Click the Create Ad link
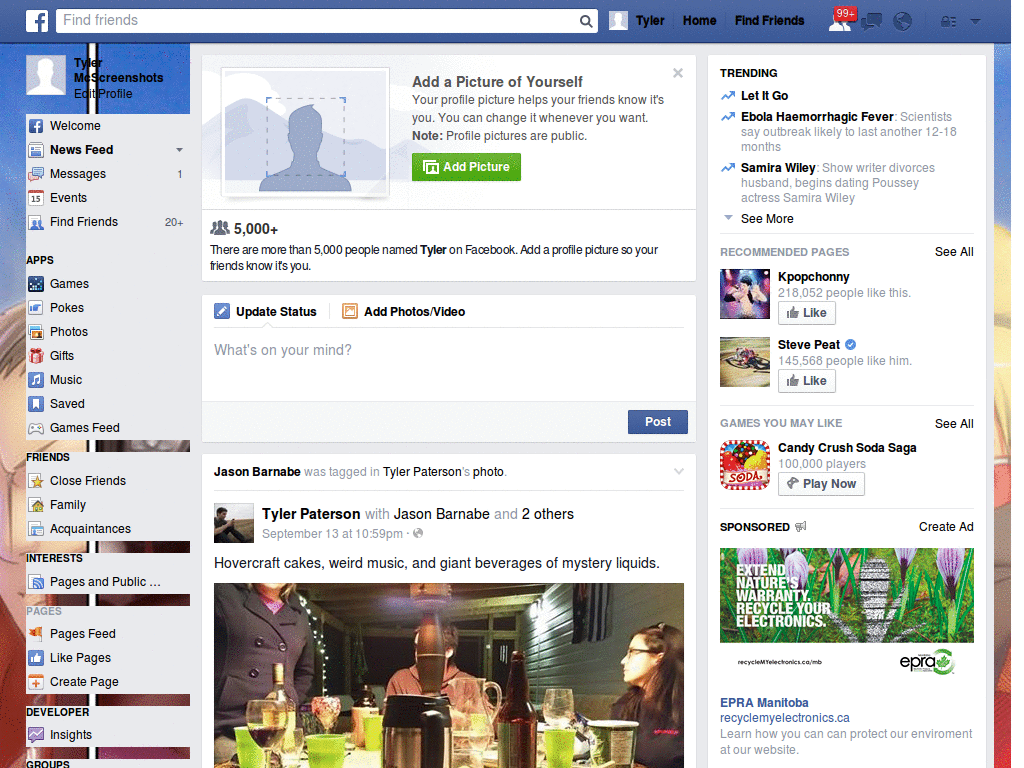1024x768 pixels. [x=946, y=527]
